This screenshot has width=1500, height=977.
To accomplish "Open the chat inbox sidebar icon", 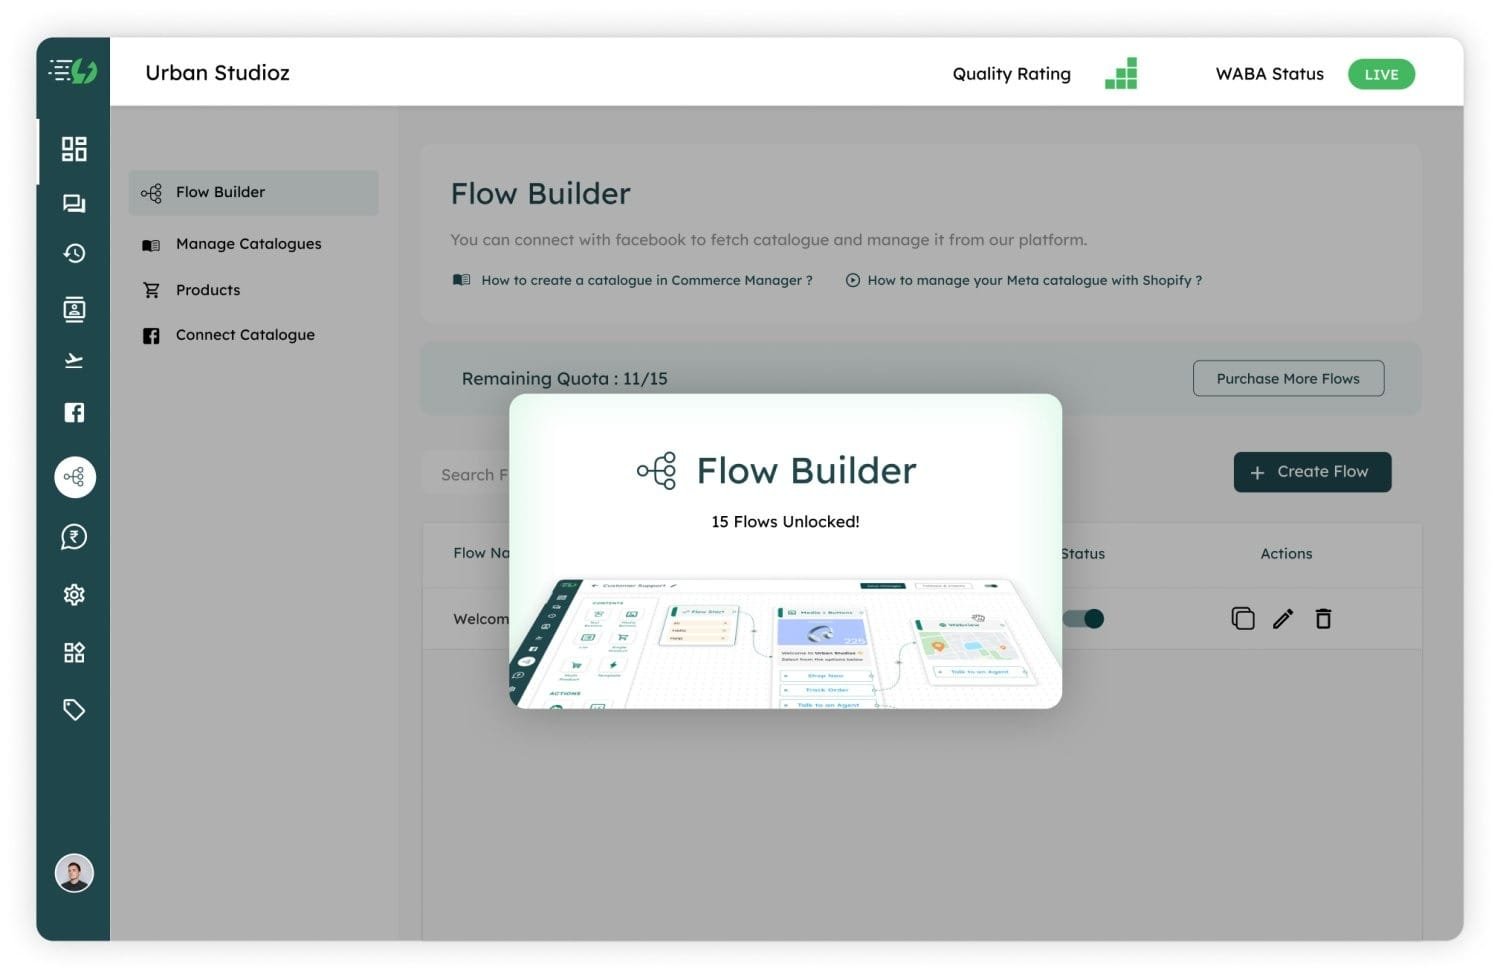I will click(x=74, y=204).
